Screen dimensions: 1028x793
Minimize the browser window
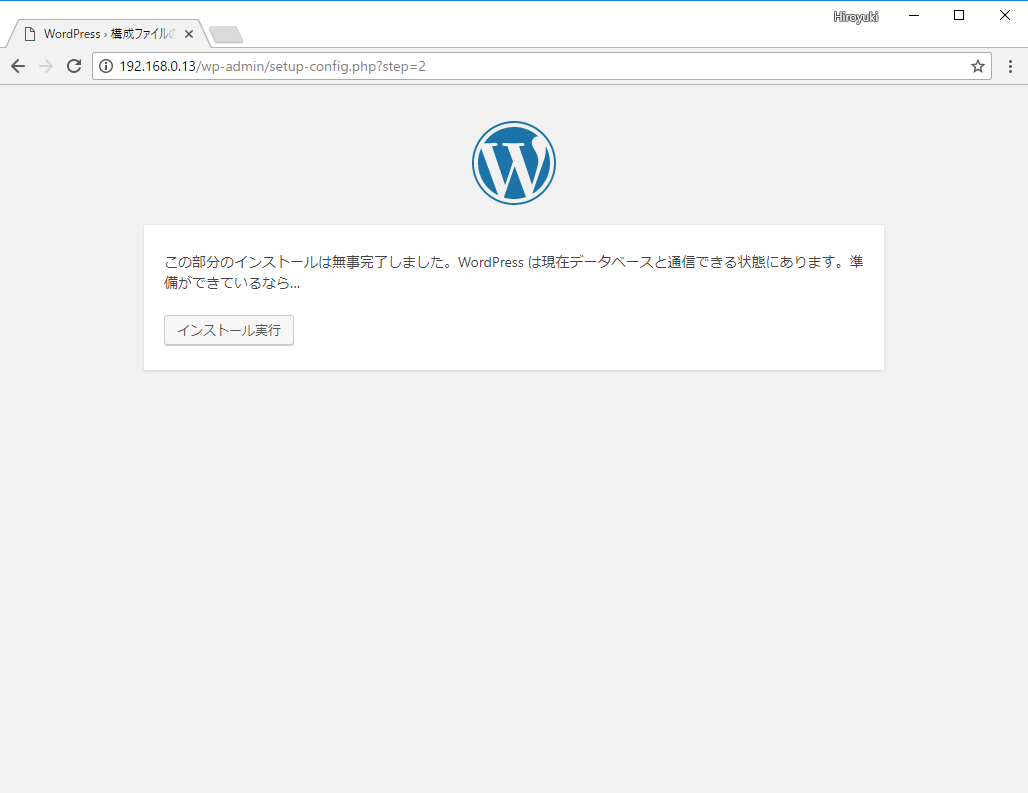click(x=914, y=15)
